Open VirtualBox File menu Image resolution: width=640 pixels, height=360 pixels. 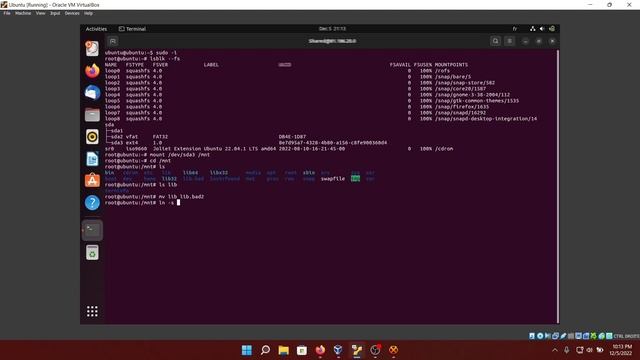(7, 13)
